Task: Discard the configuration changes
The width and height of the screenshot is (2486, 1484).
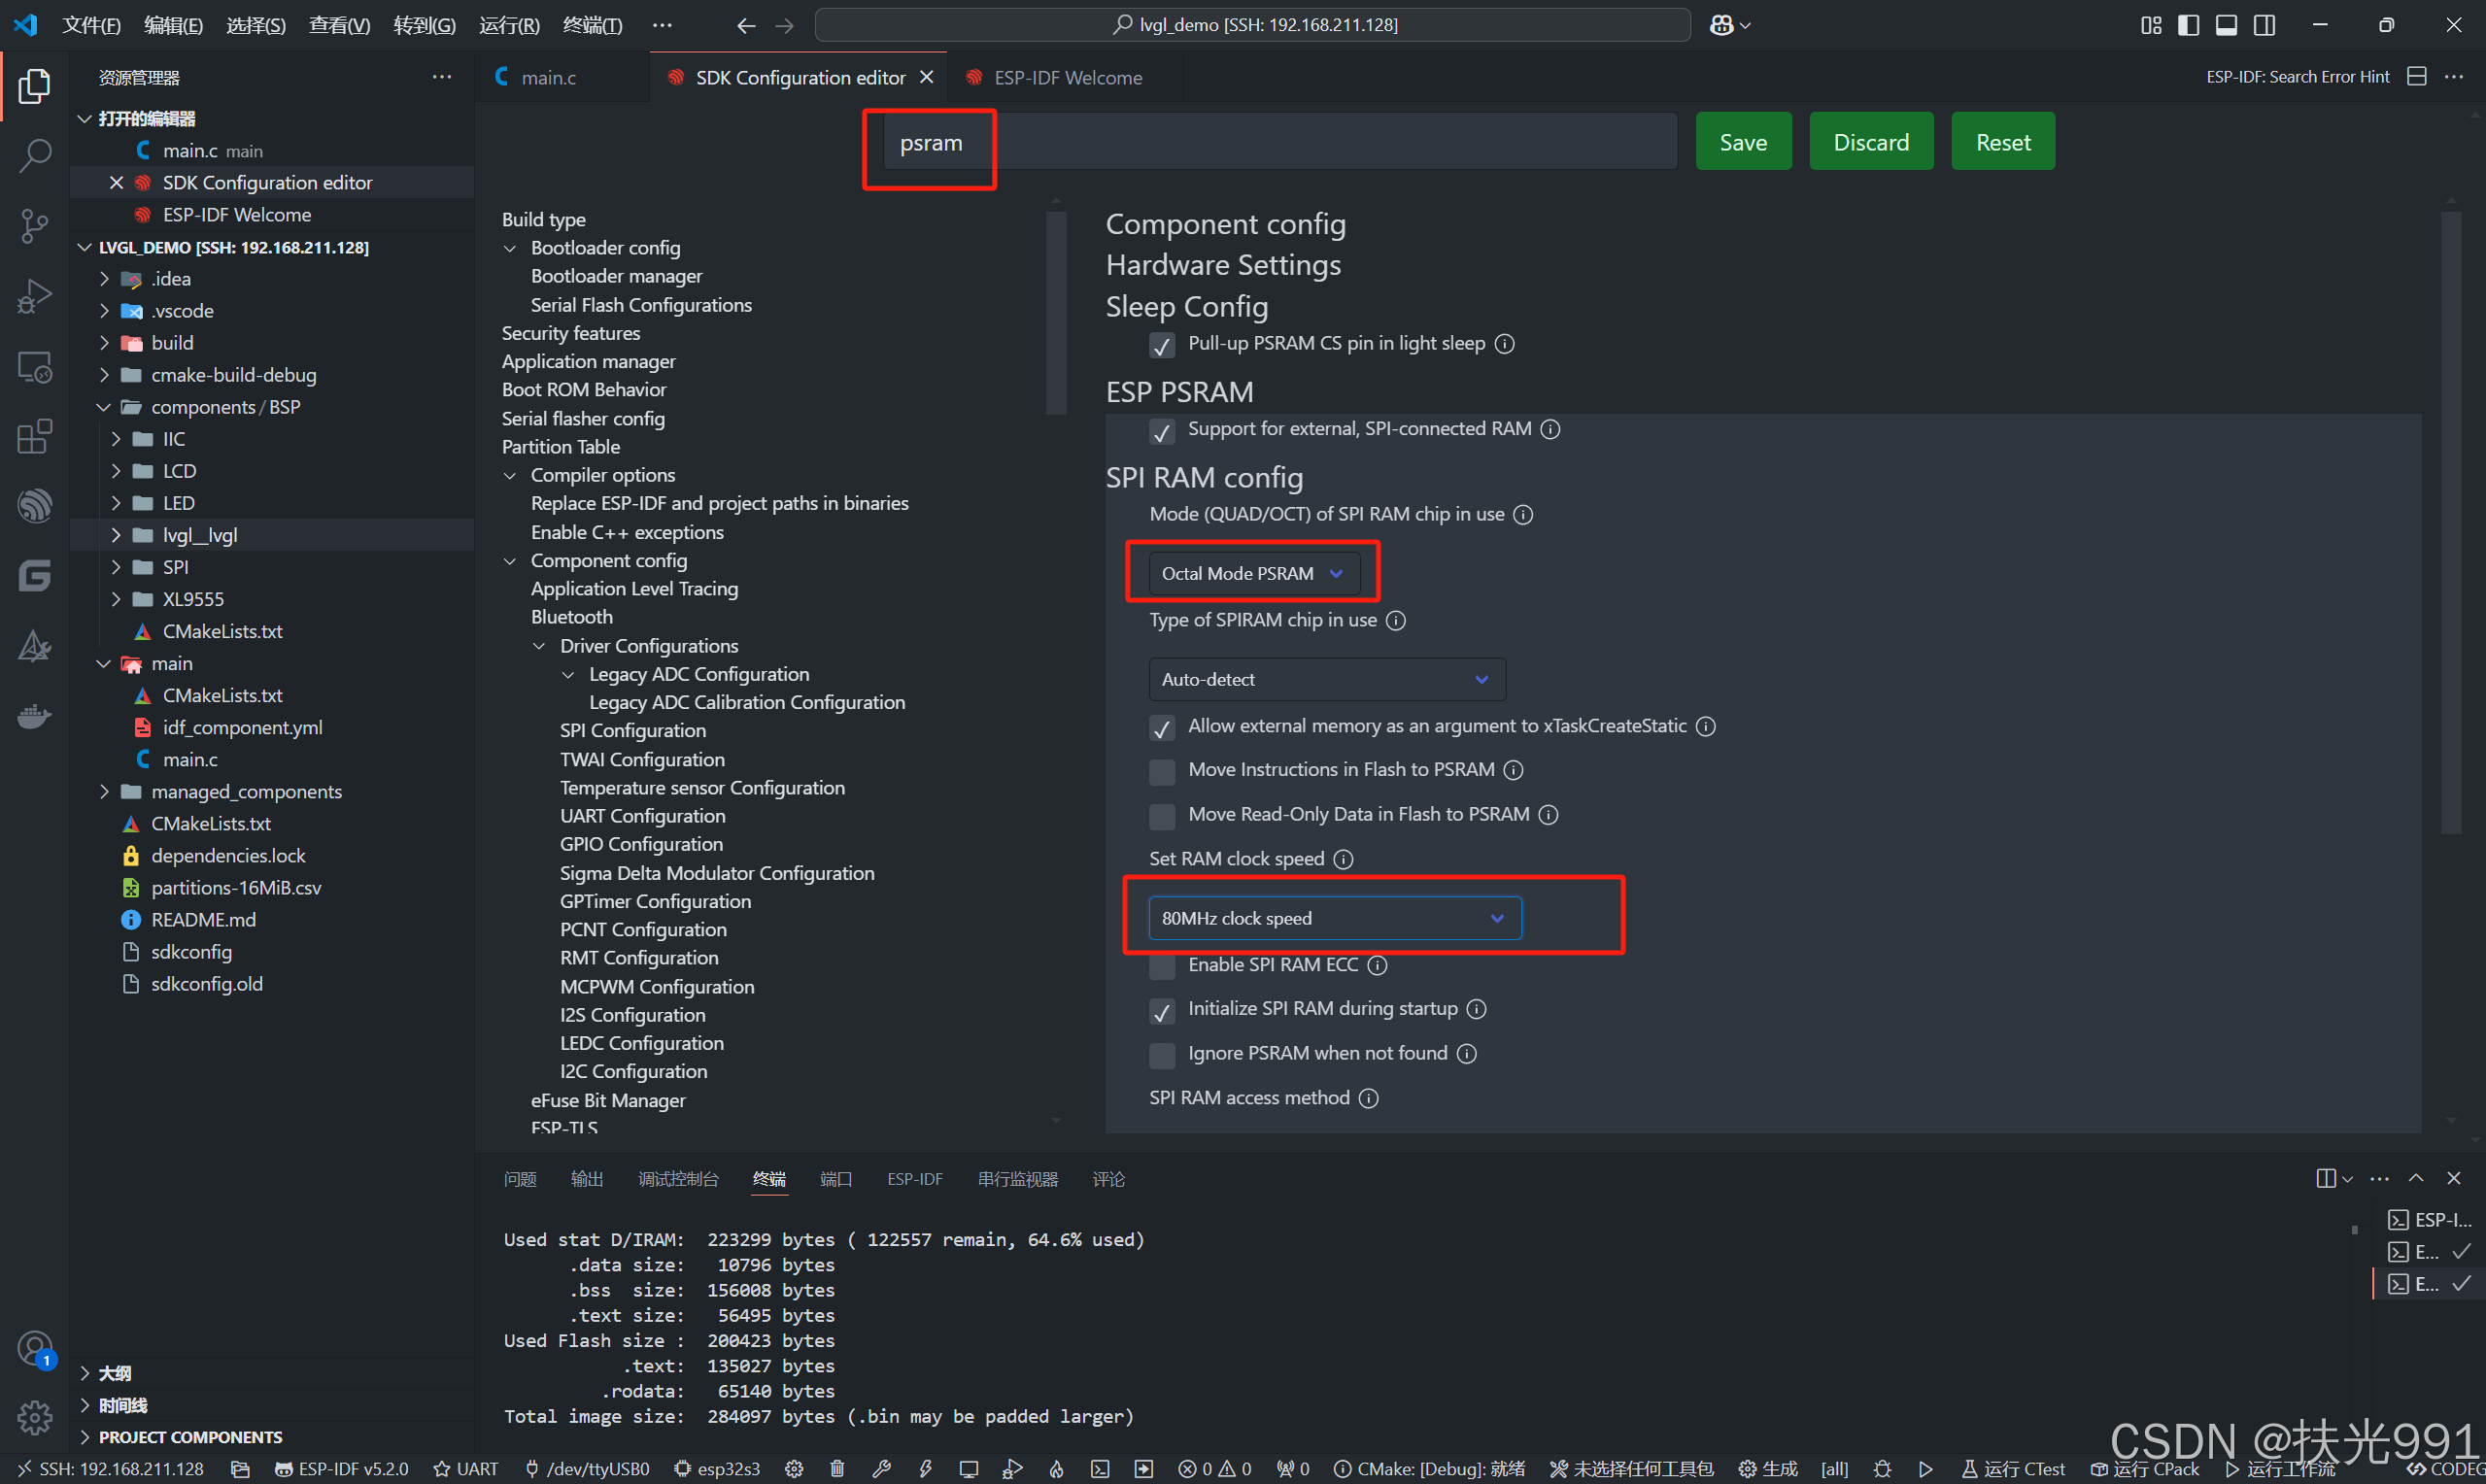Action: (1870, 141)
